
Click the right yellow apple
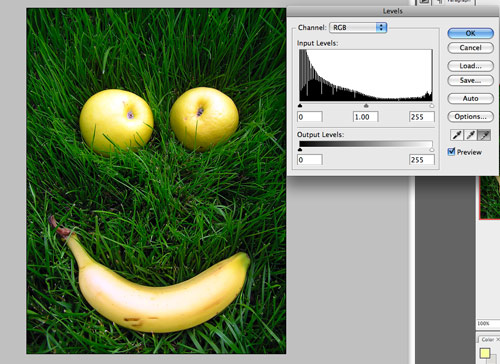(x=204, y=118)
